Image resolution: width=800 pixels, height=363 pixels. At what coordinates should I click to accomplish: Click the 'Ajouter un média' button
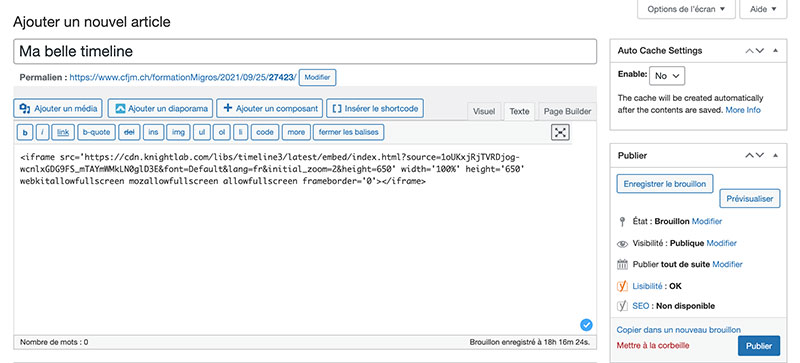pos(58,108)
